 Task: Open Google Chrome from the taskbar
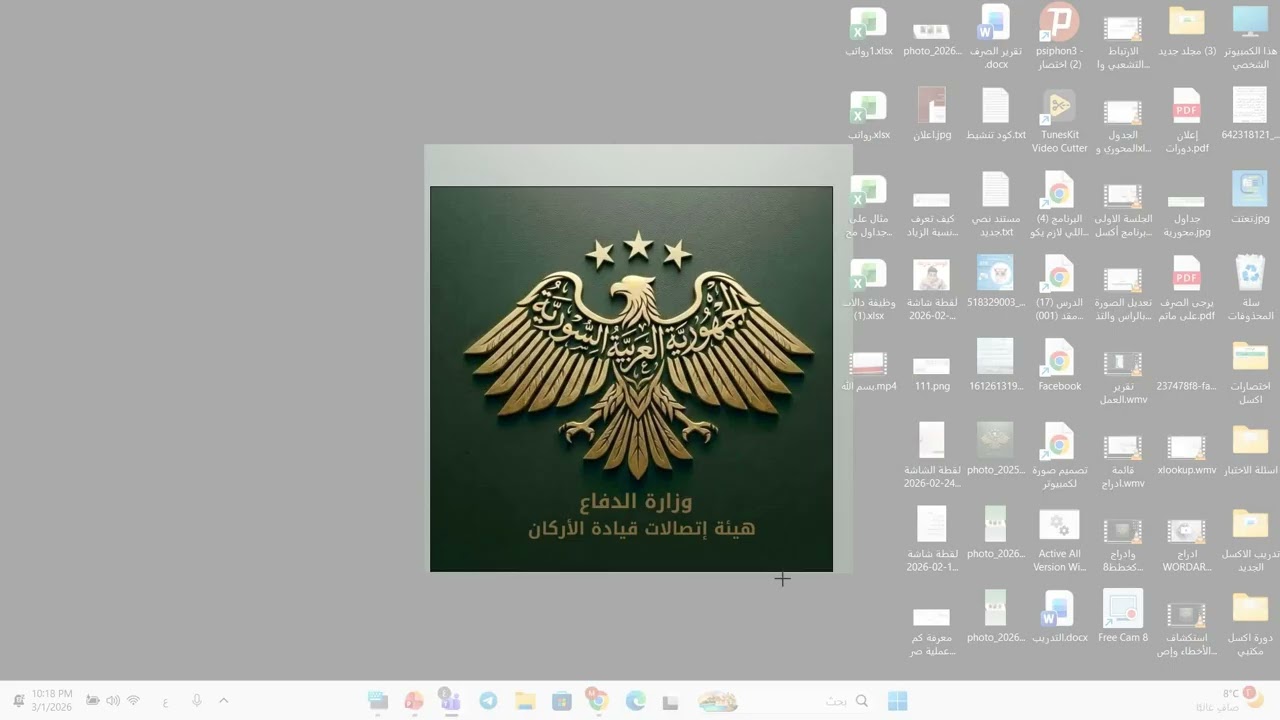coord(598,700)
